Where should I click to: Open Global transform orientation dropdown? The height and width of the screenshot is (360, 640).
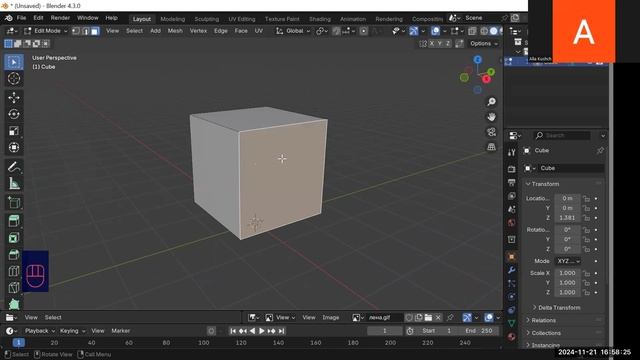[293, 31]
